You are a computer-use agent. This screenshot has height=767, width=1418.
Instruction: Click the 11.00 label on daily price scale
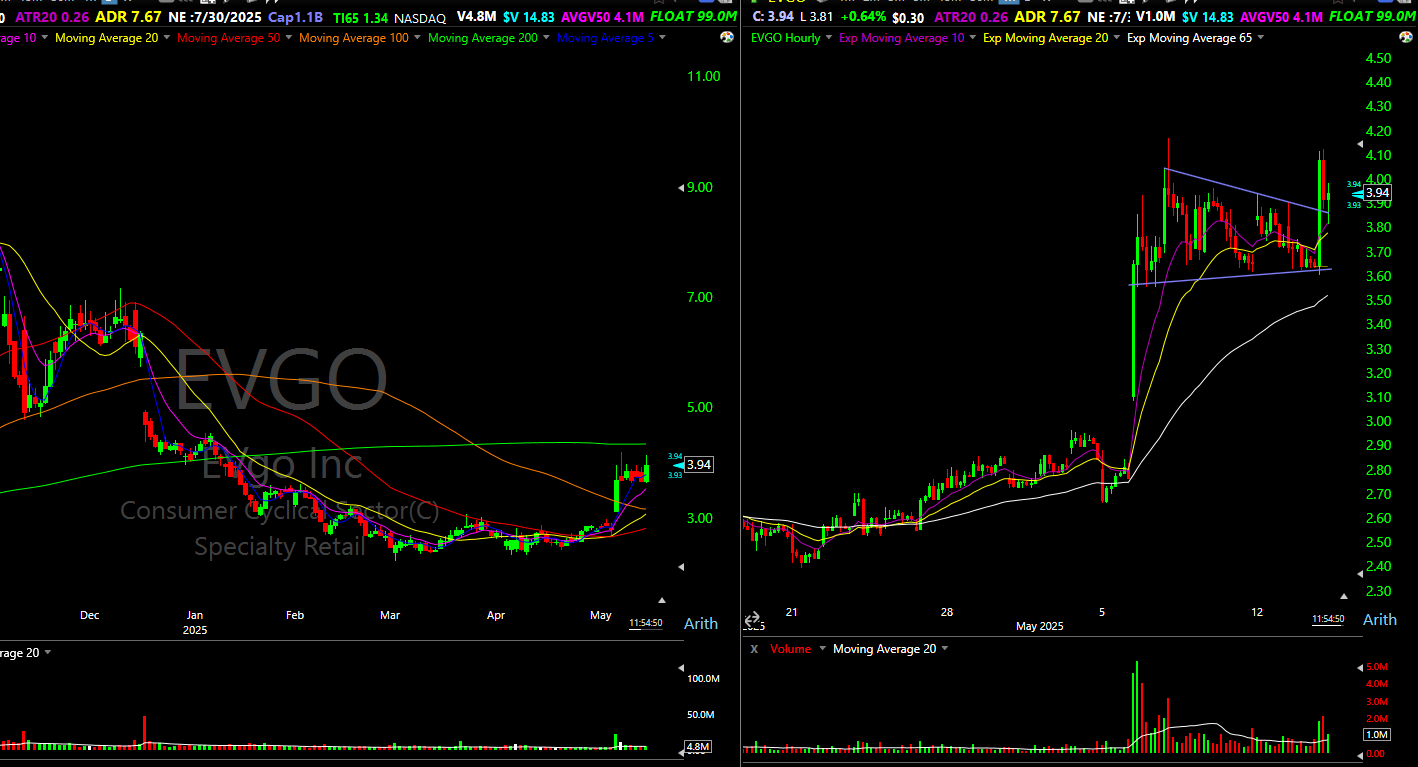(x=703, y=76)
